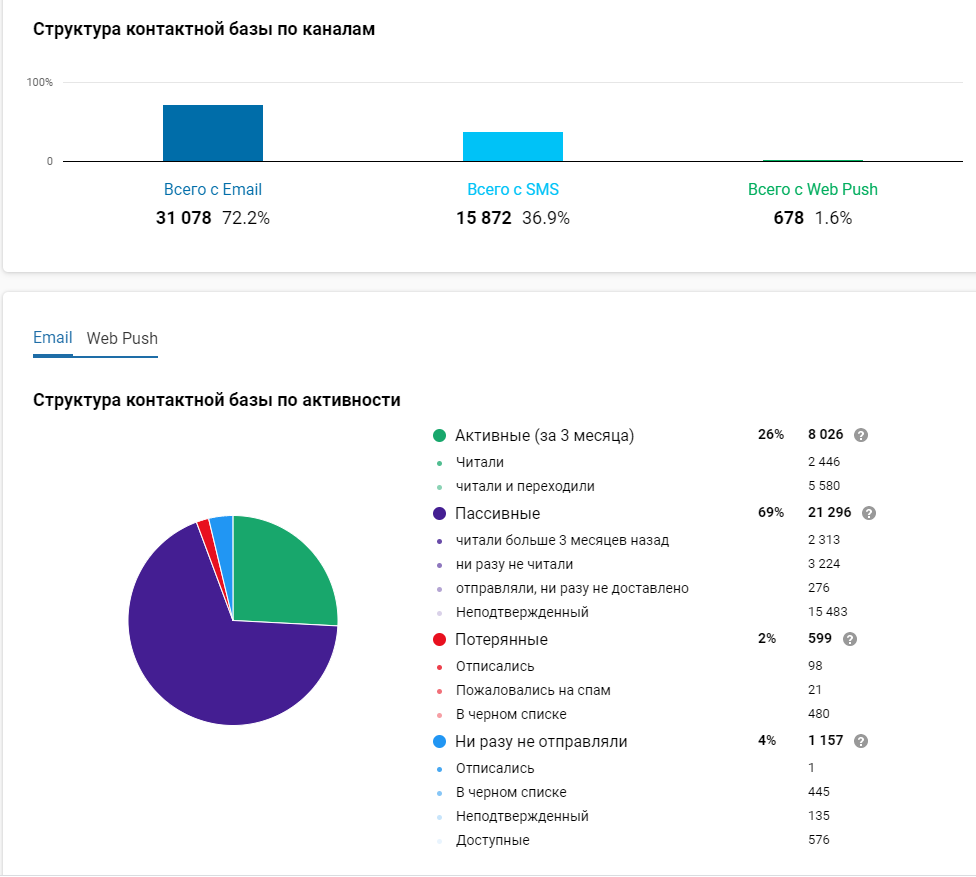Viewport: 976px width, 877px height.
Task: Click the Всего с Web Push link
Action: click(813, 189)
